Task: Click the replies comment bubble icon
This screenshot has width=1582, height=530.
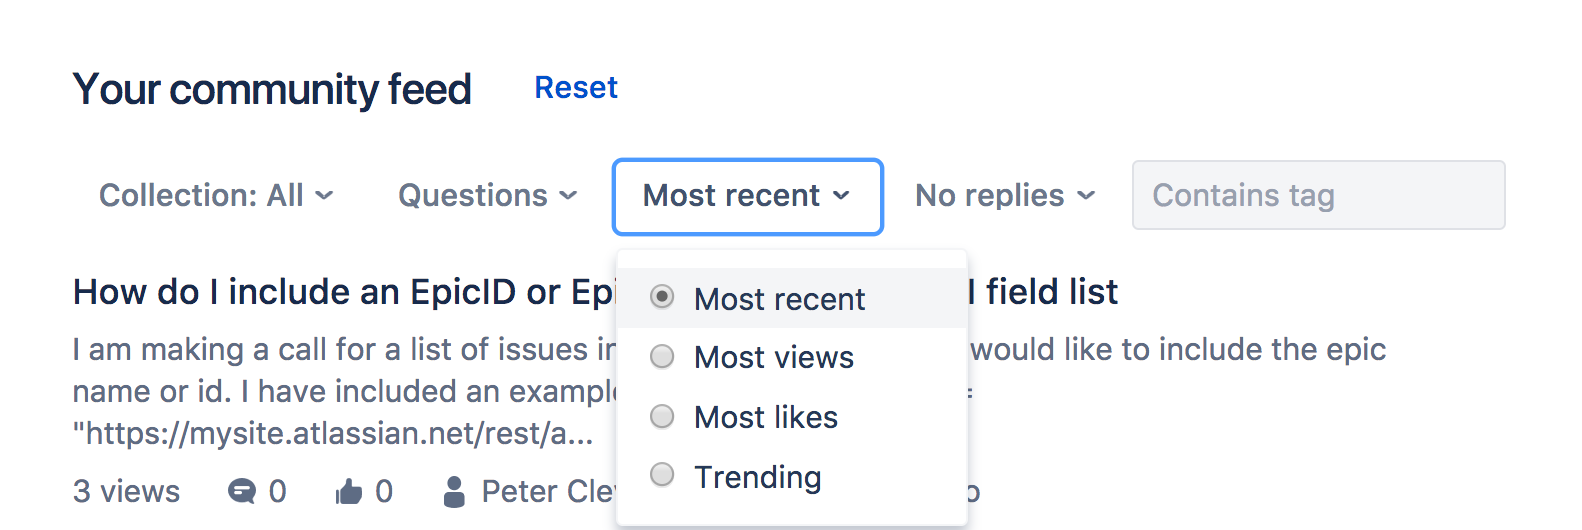Action: point(242,491)
